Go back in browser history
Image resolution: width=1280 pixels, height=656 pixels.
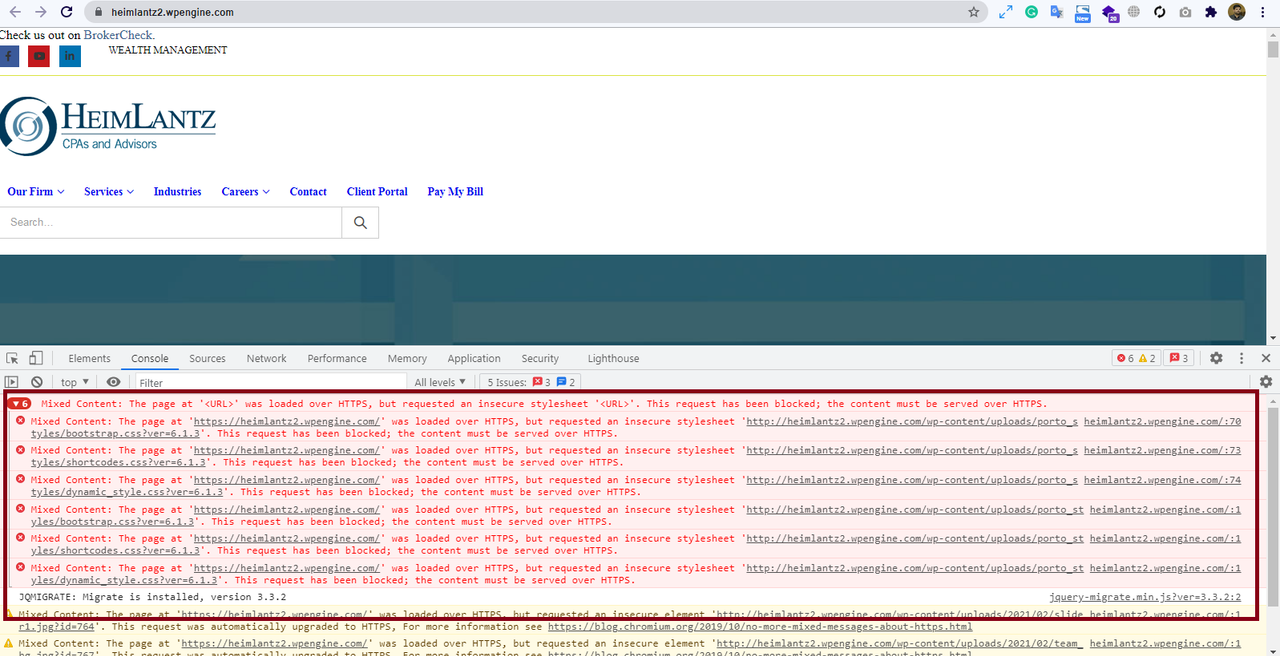coord(15,12)
